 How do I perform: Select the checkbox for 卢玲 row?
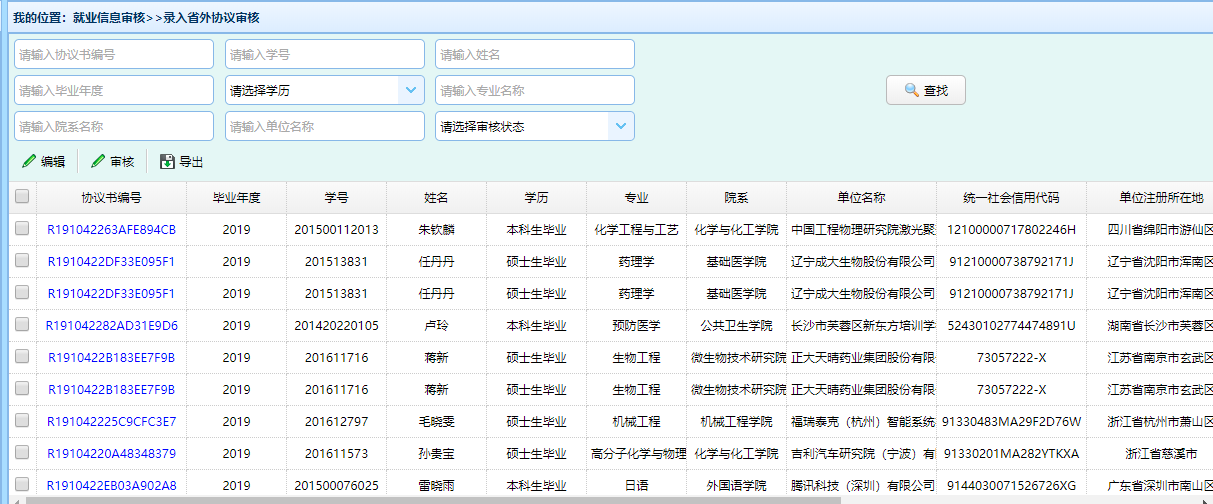click(22, 325)
